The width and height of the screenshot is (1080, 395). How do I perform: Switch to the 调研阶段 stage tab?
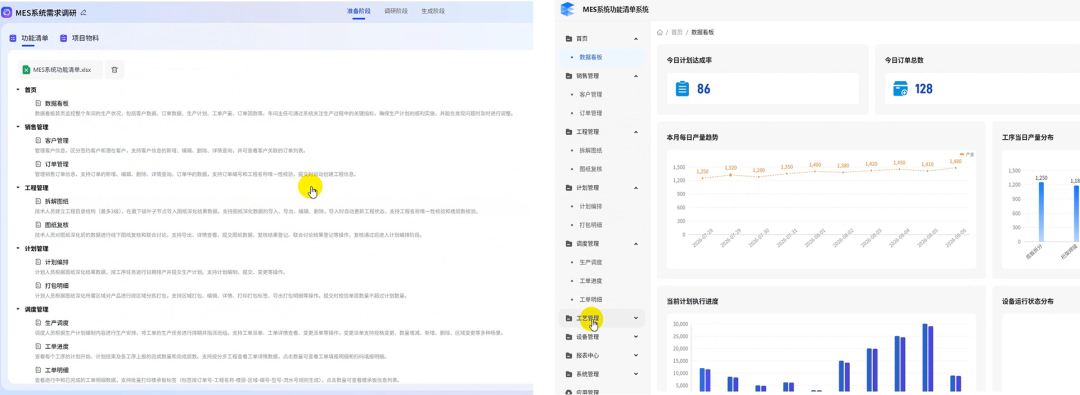pos(395,12)
